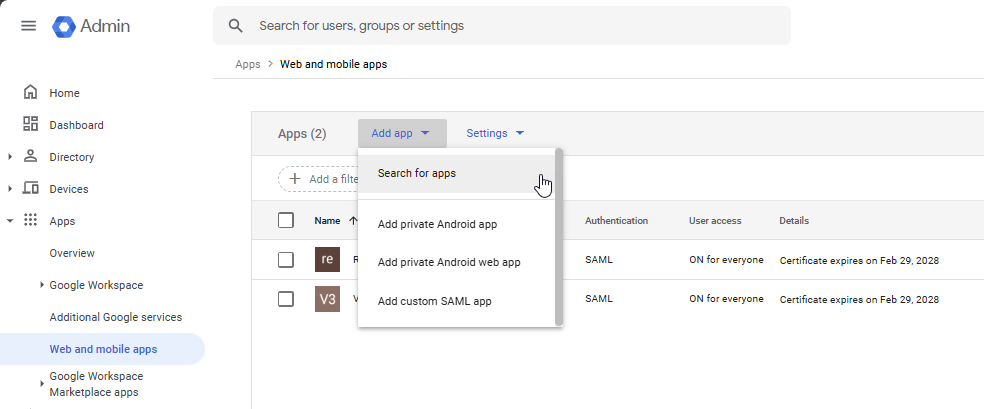Open Google Workspace sidebar item

click(96, 285)
